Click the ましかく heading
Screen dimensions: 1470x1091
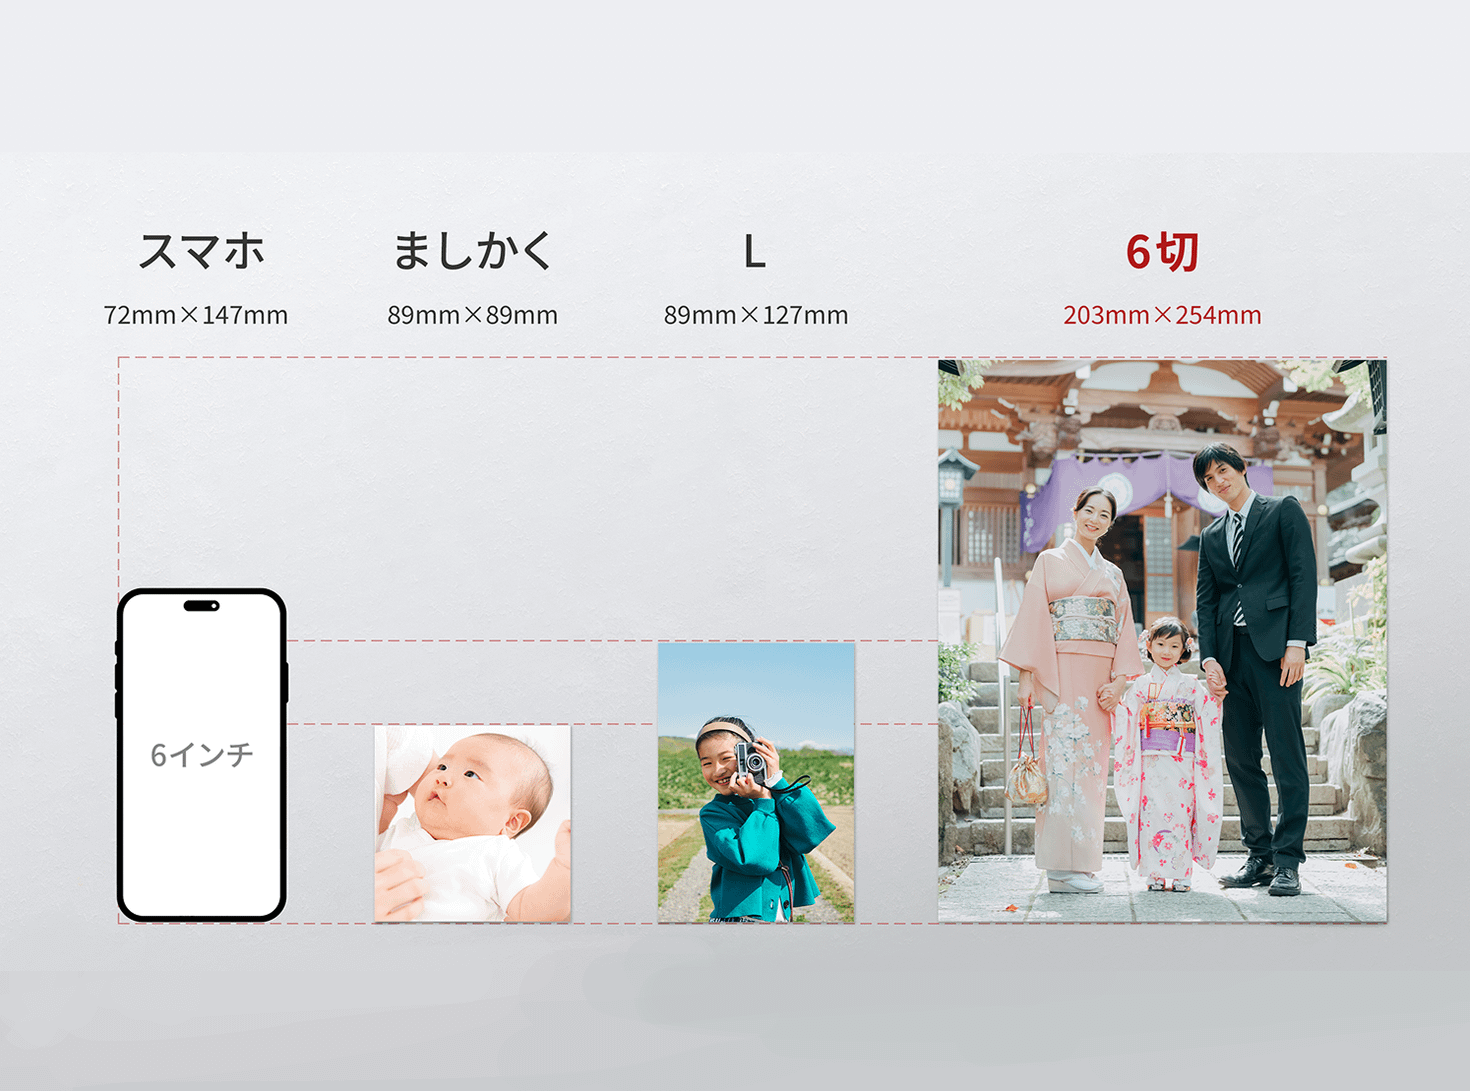472,251
